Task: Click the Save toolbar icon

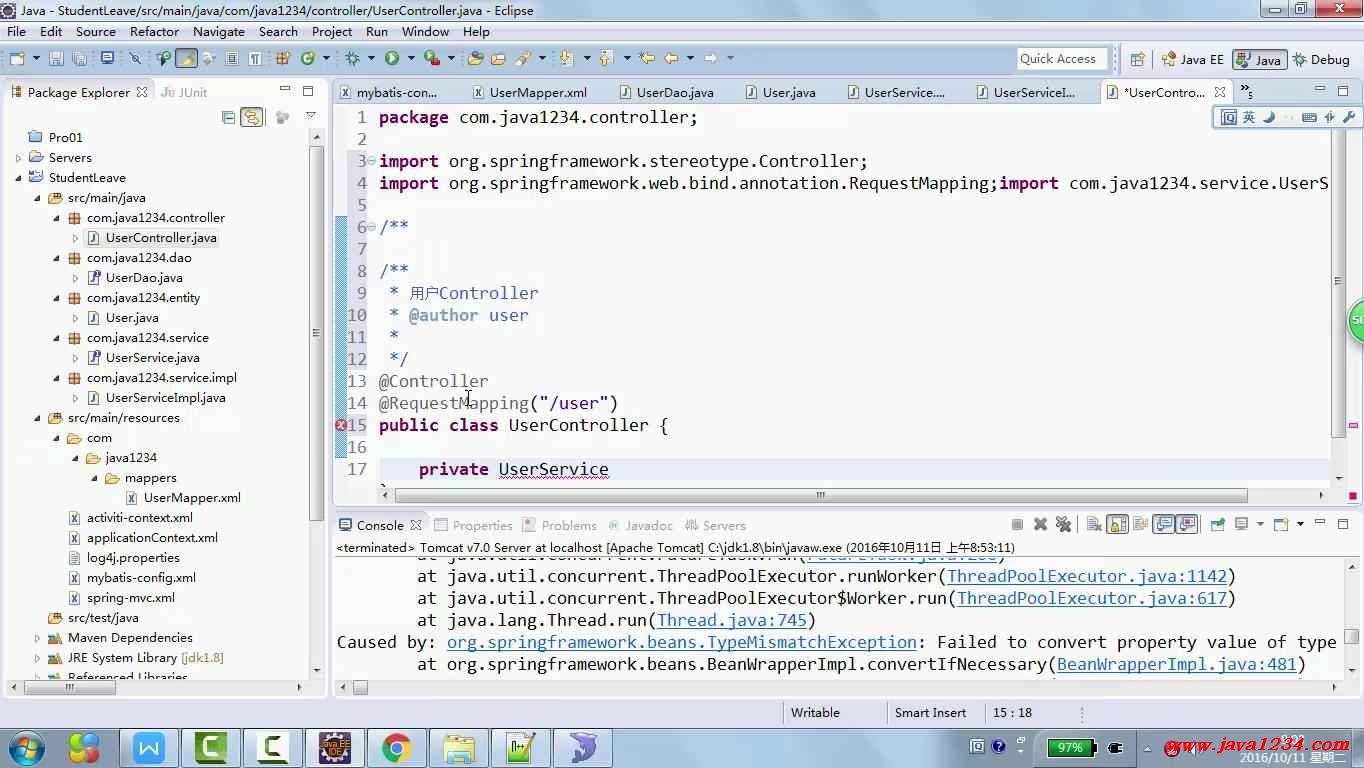Action: [x=56, y=58]
